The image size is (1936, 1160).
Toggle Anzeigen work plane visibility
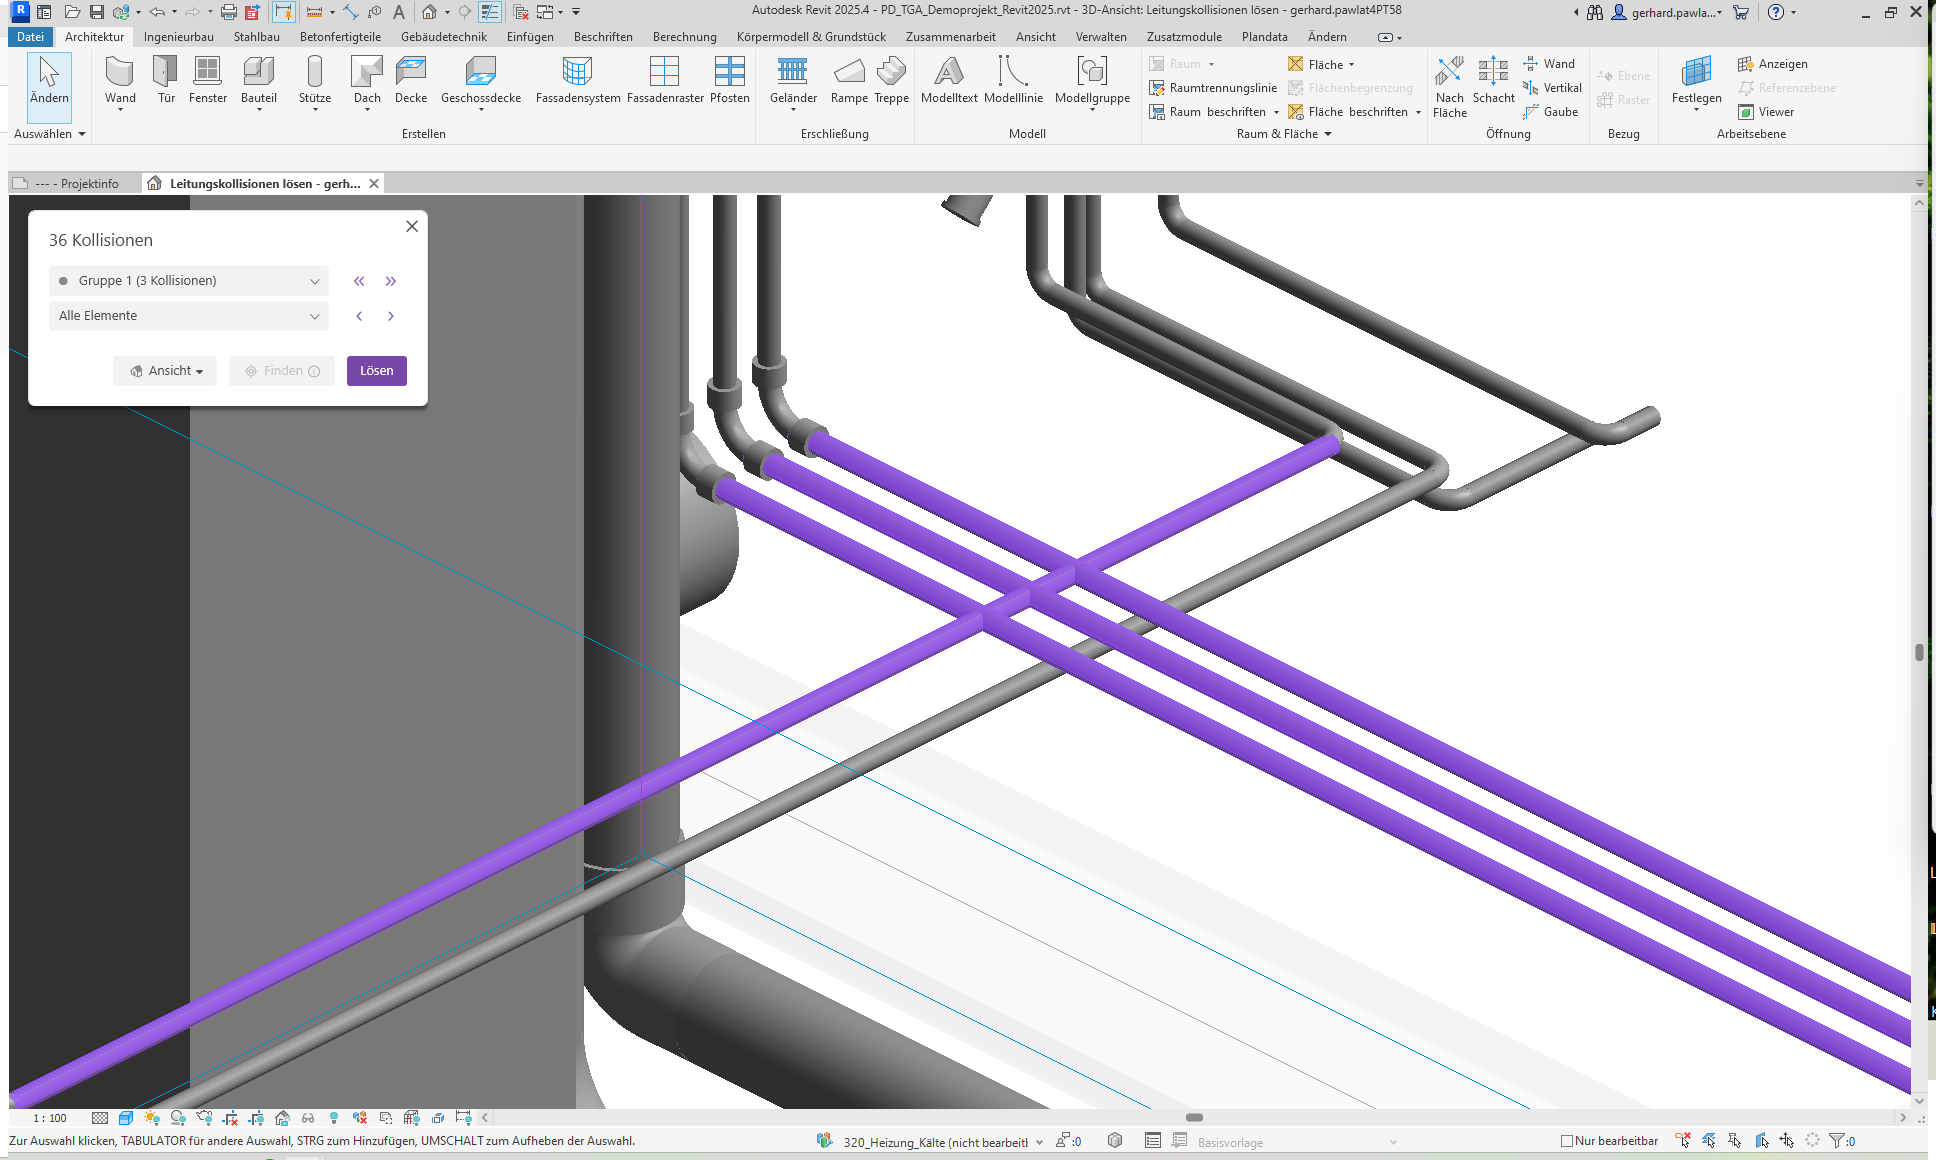click(1773, 64)
